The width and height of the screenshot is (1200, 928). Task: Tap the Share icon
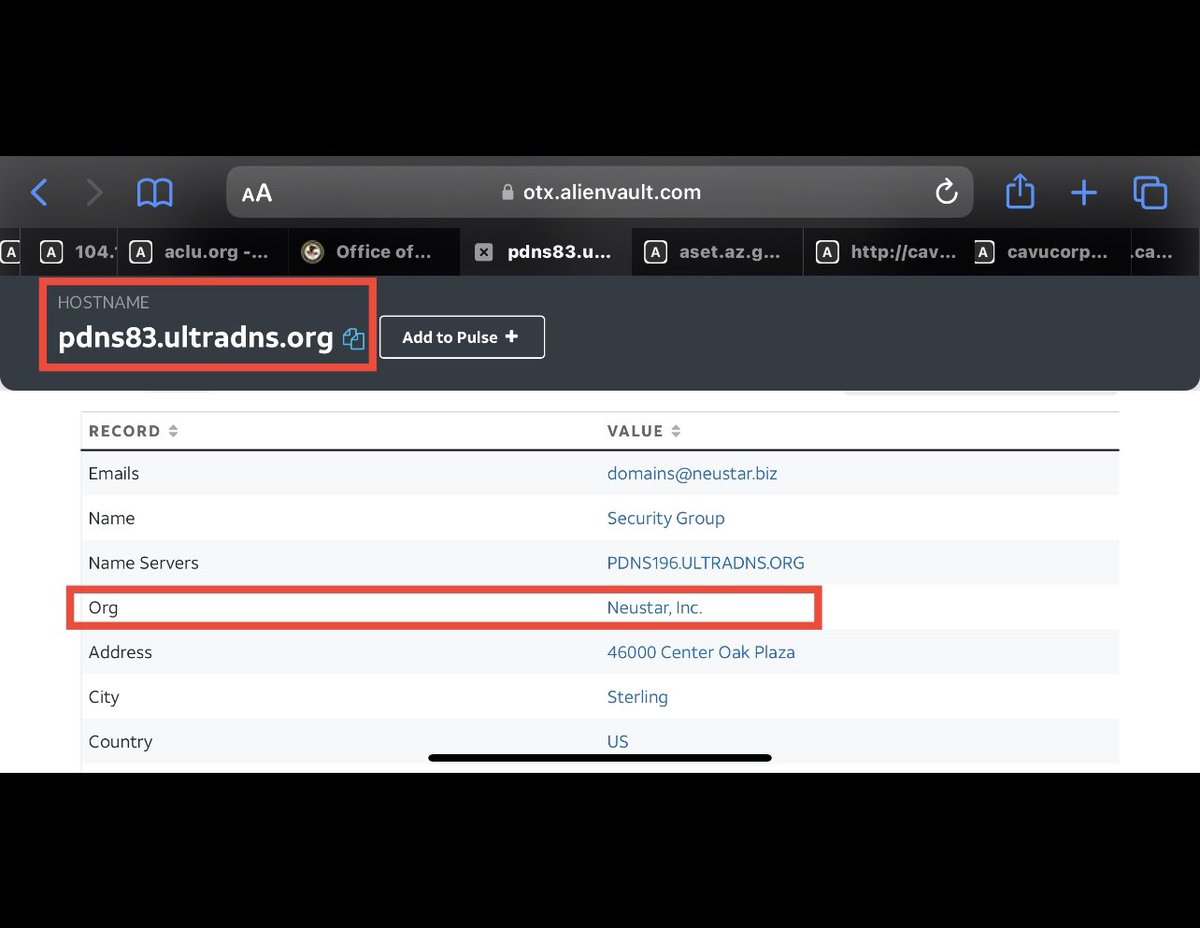click(1019, 192)
